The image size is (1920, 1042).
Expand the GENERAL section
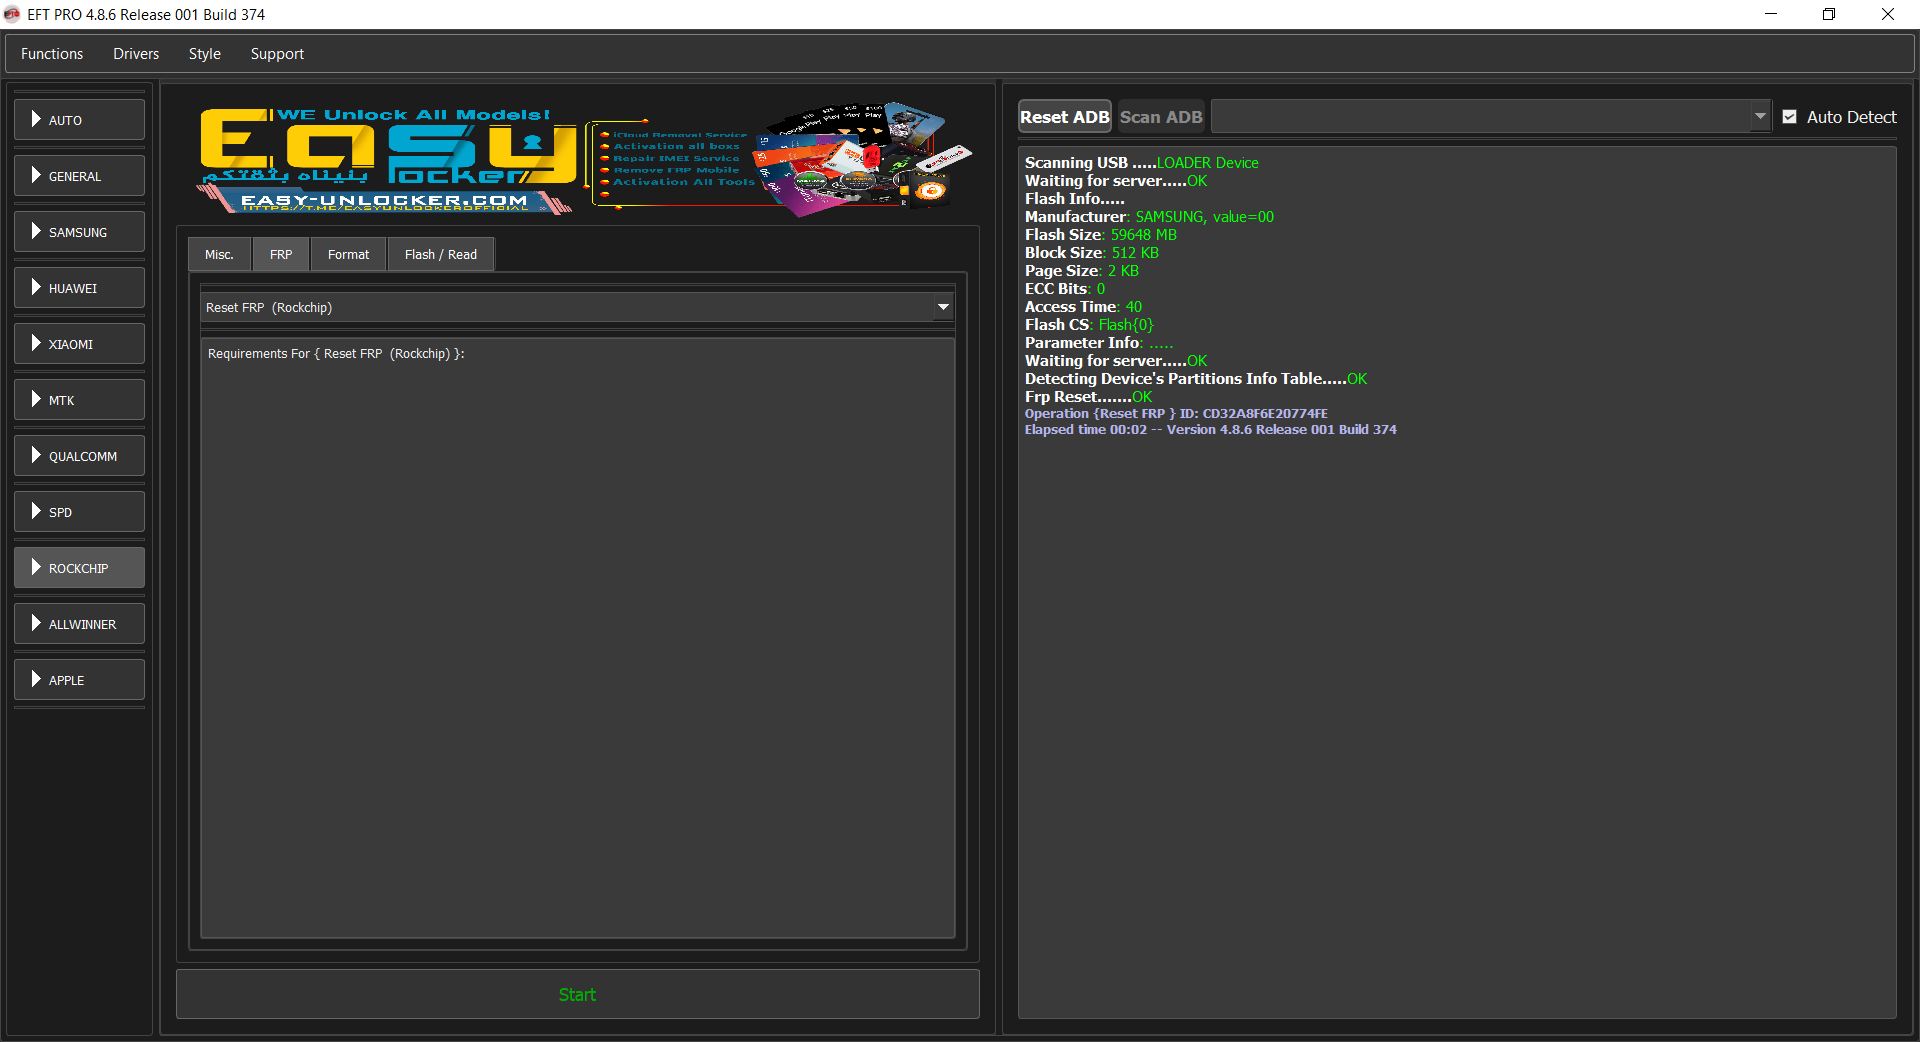point(79,176)
